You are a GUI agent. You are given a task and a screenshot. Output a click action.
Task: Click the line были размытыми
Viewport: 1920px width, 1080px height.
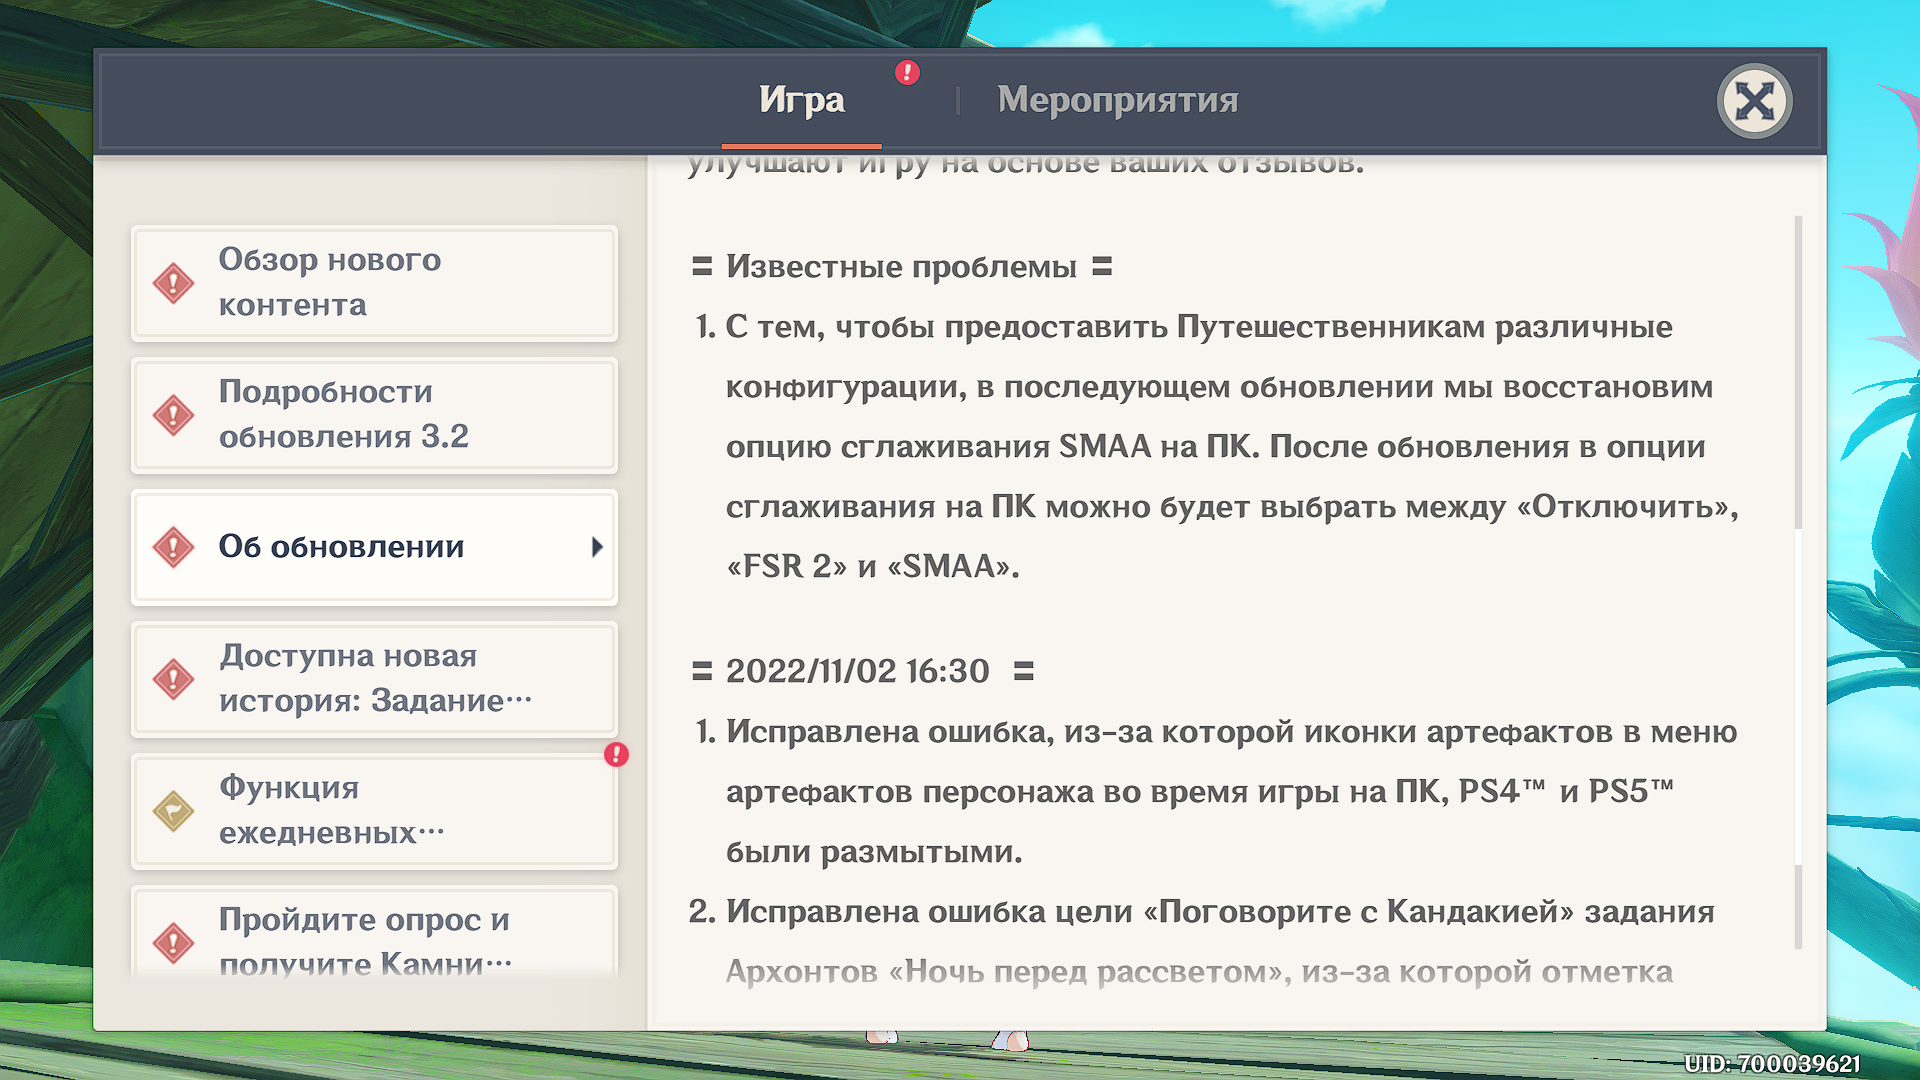coord(874,852)
